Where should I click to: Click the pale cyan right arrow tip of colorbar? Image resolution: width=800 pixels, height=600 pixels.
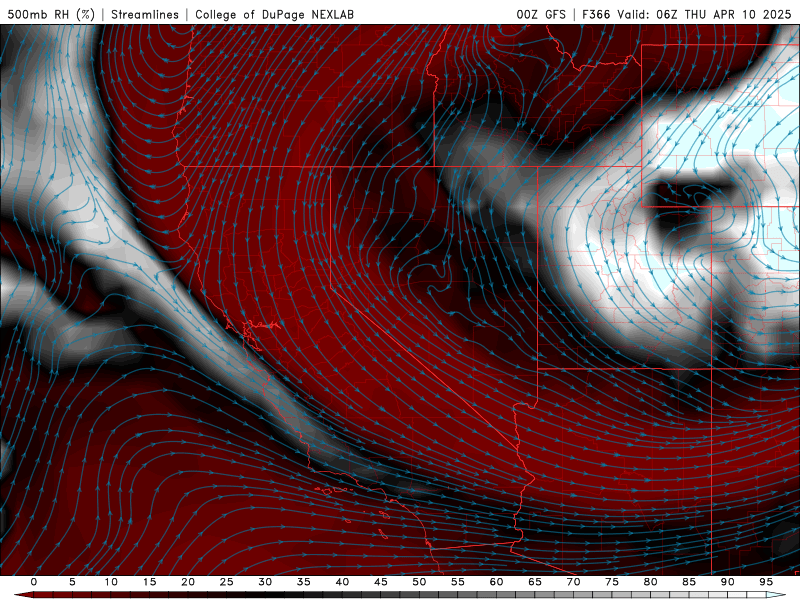tap(776, 595)
